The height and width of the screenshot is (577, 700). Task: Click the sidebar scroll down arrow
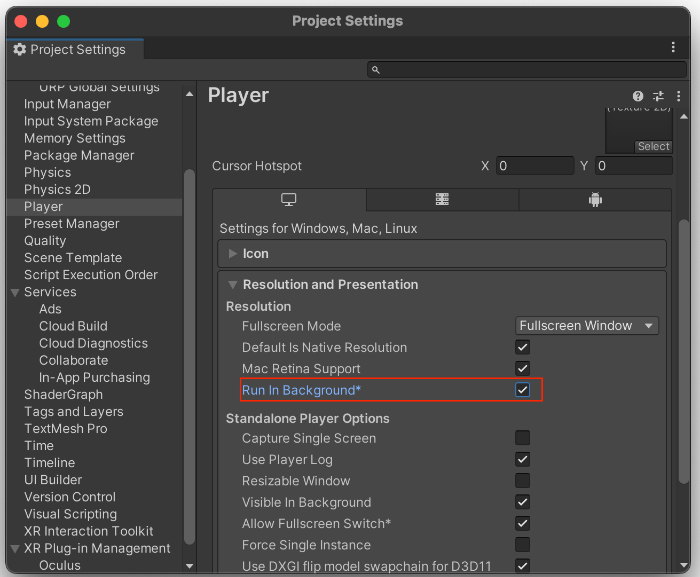(x=189, y=566)
